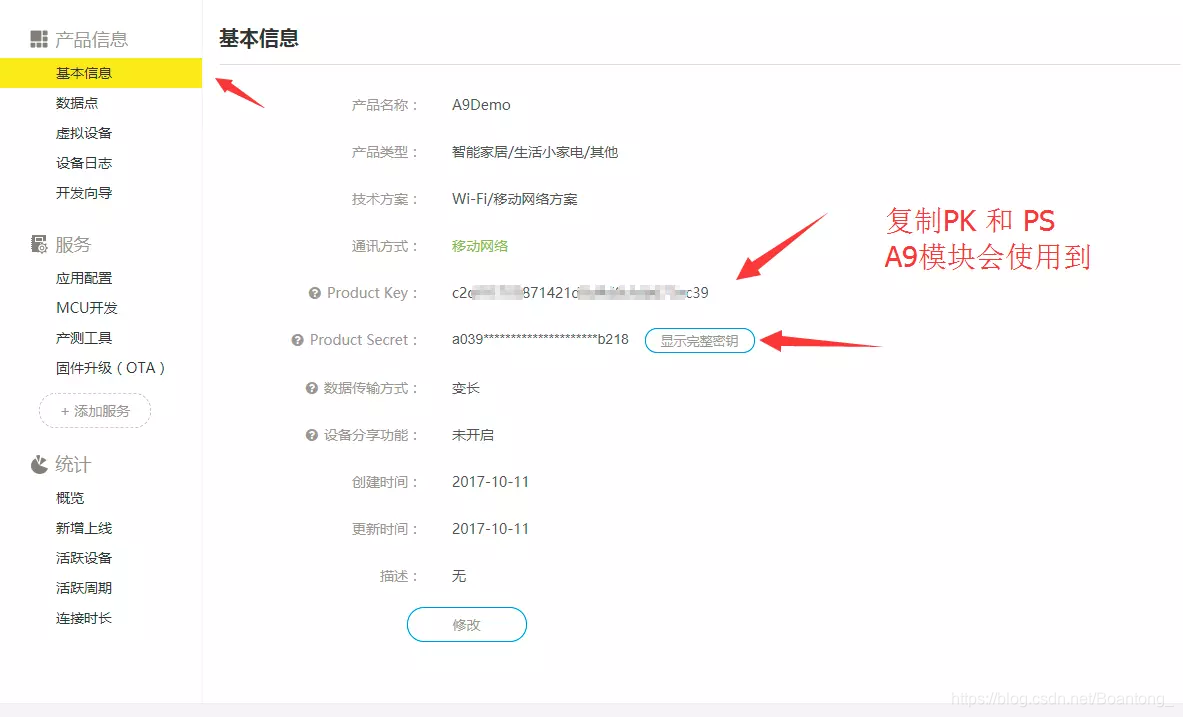Image resolution: width=1183 pixels, height=717 pixels.
Task: Click 显示完整密钥 to reveal the secret
Action: [x=699, y=340]
